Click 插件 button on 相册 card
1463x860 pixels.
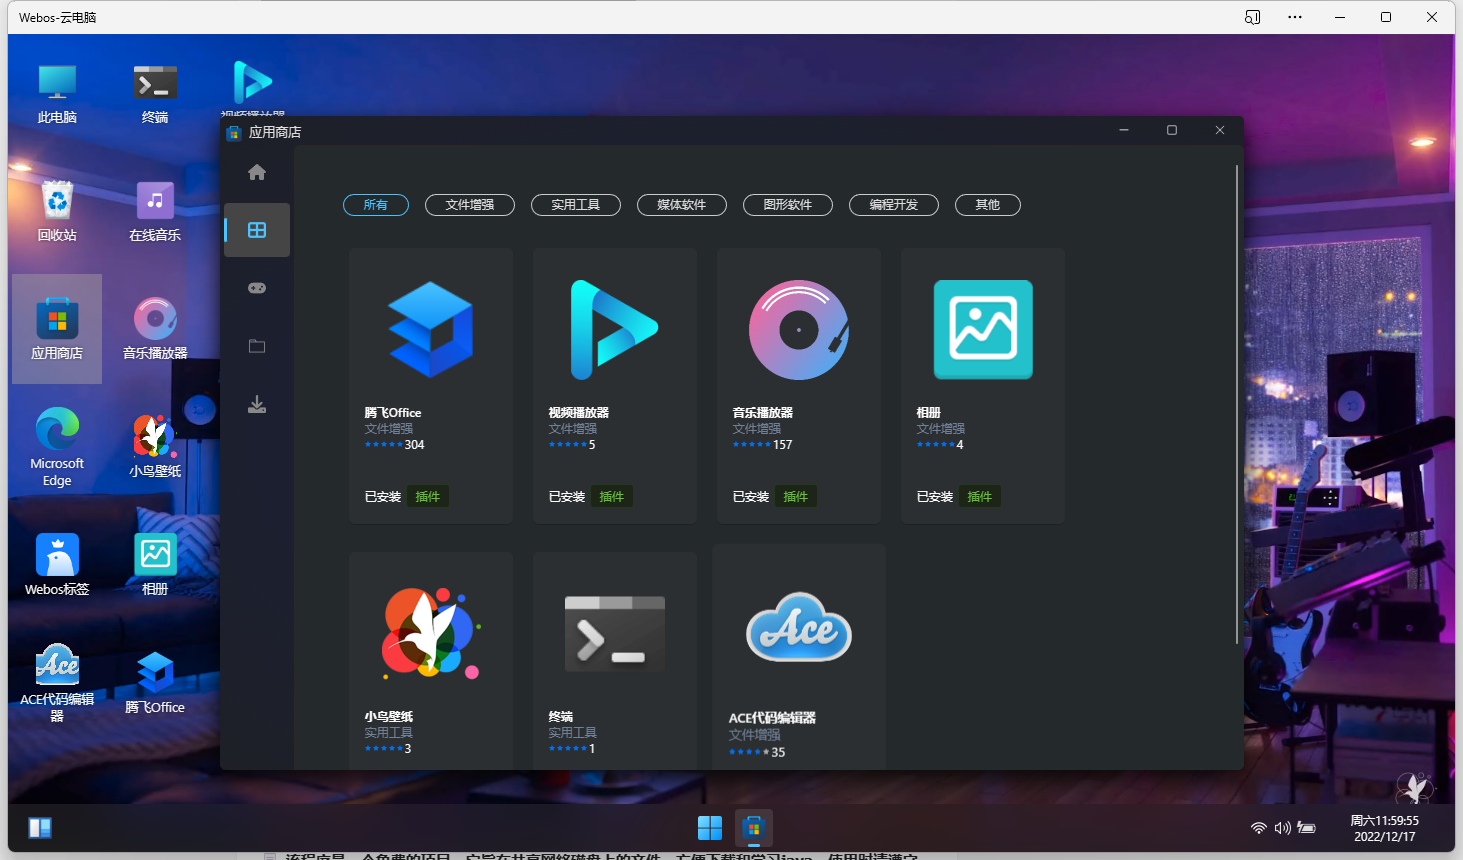(980, 497)
